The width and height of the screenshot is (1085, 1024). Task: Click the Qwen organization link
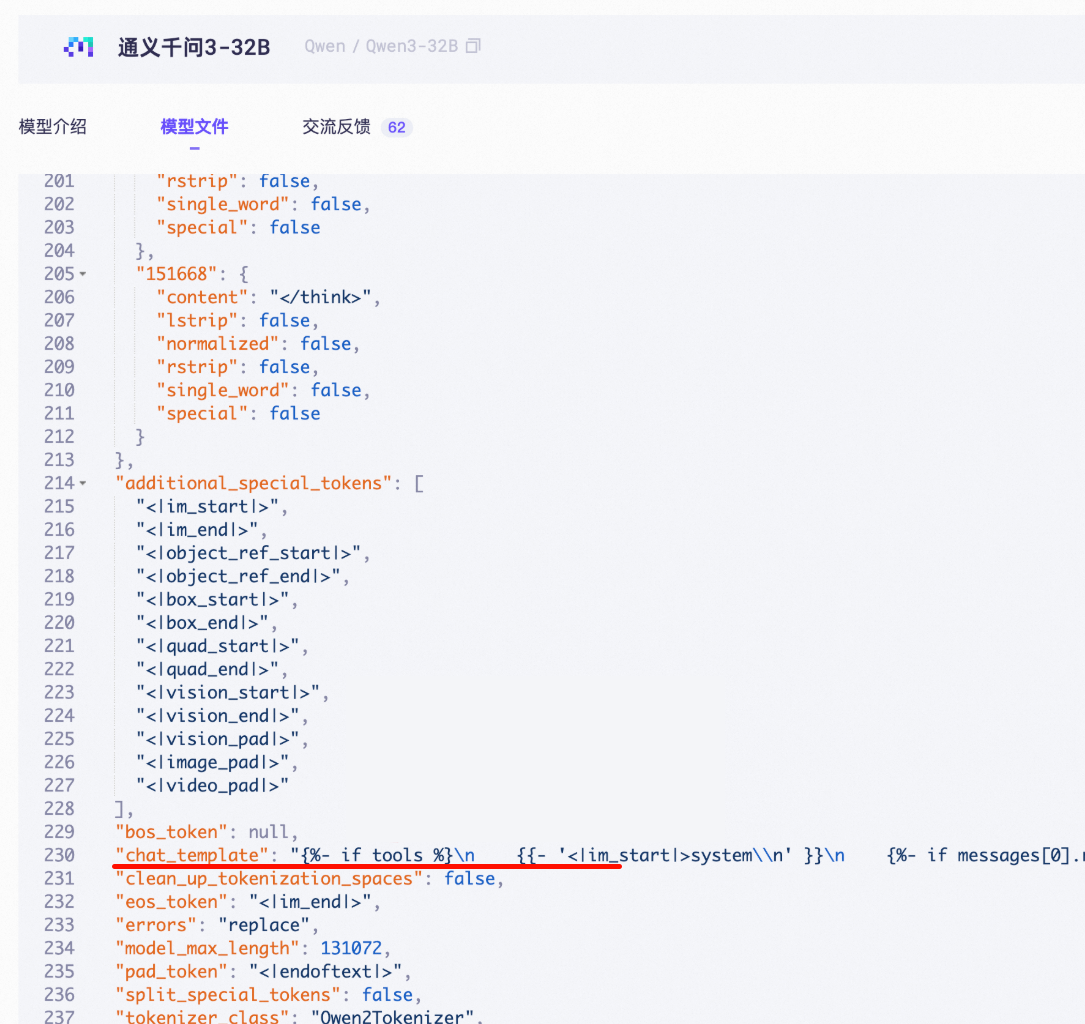(325, 46)
